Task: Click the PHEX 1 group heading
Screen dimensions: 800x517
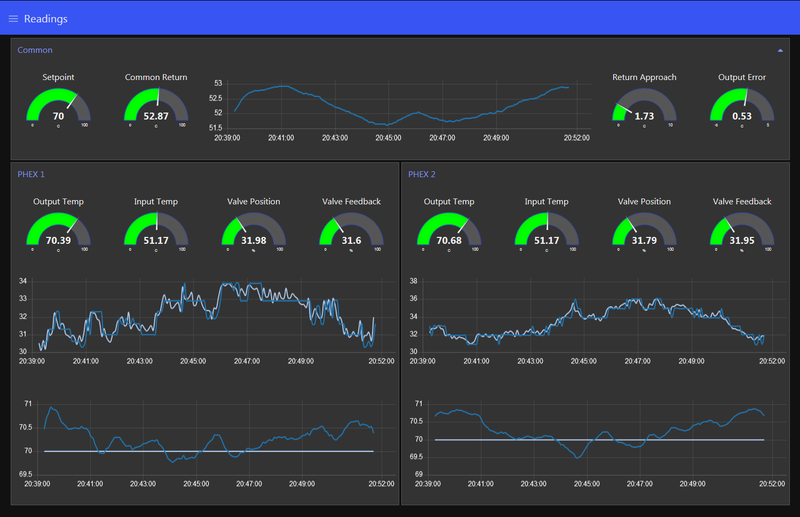Action: tap(31, 175)
